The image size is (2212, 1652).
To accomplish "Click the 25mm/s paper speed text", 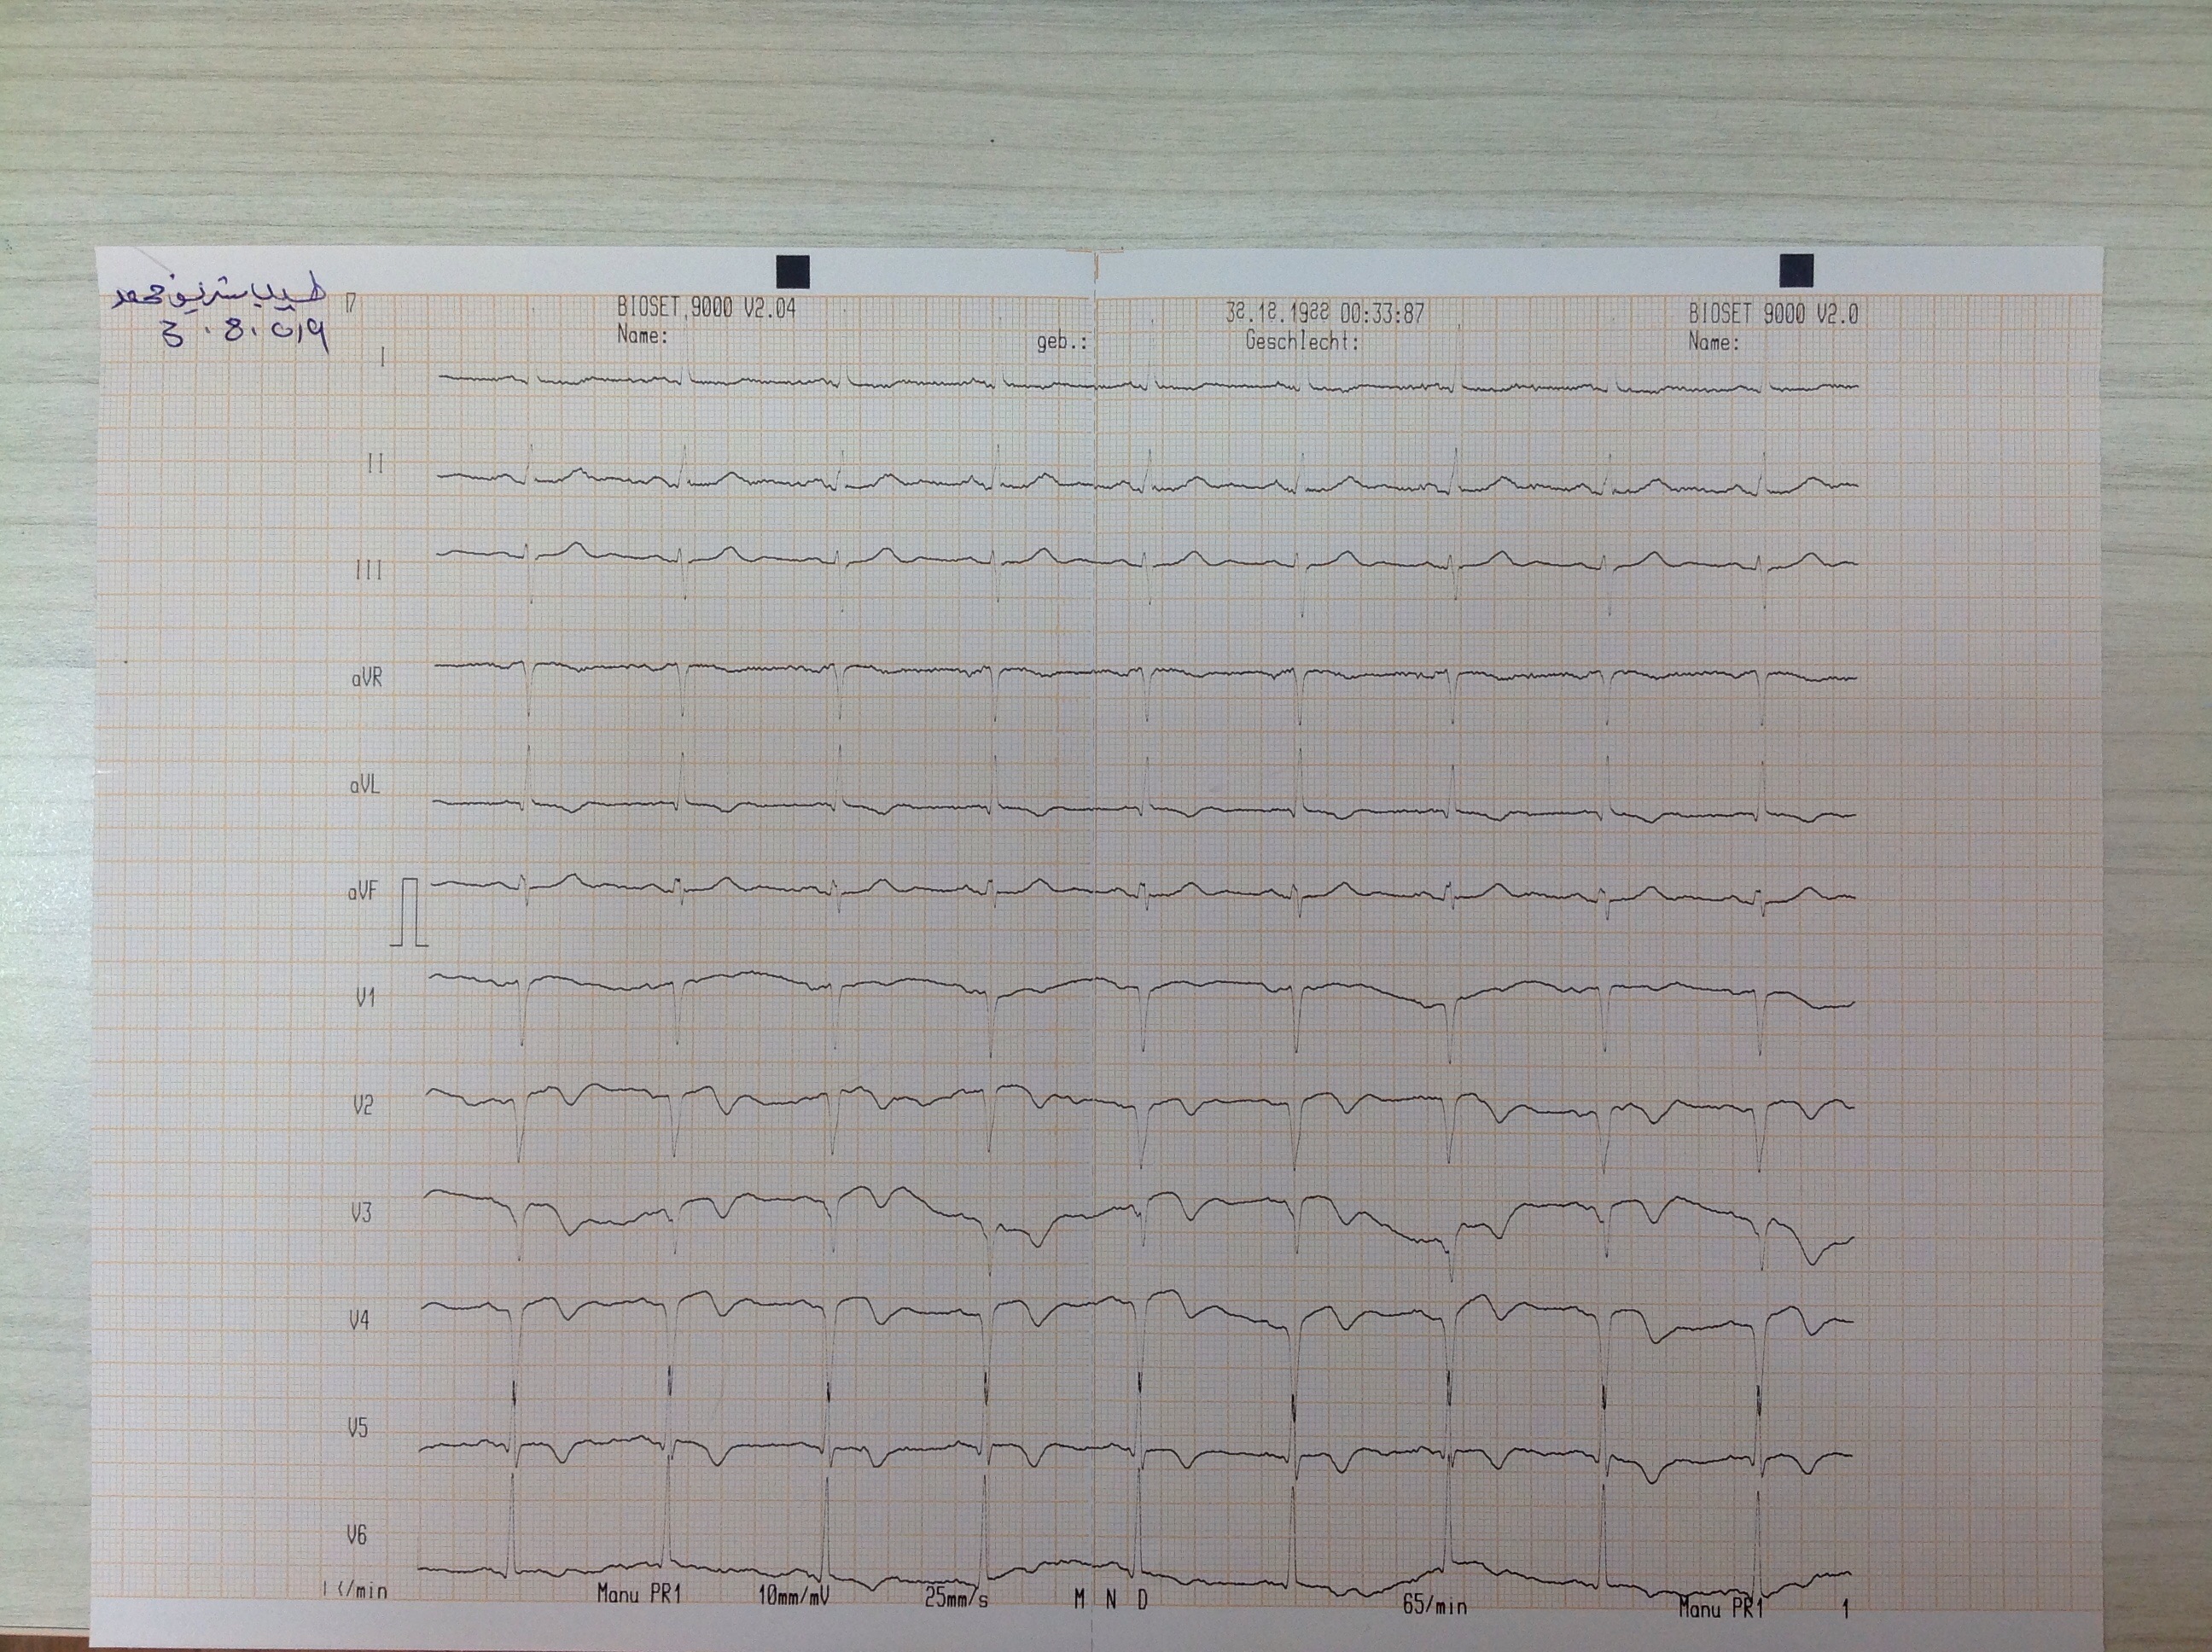I will point(956,1598).
